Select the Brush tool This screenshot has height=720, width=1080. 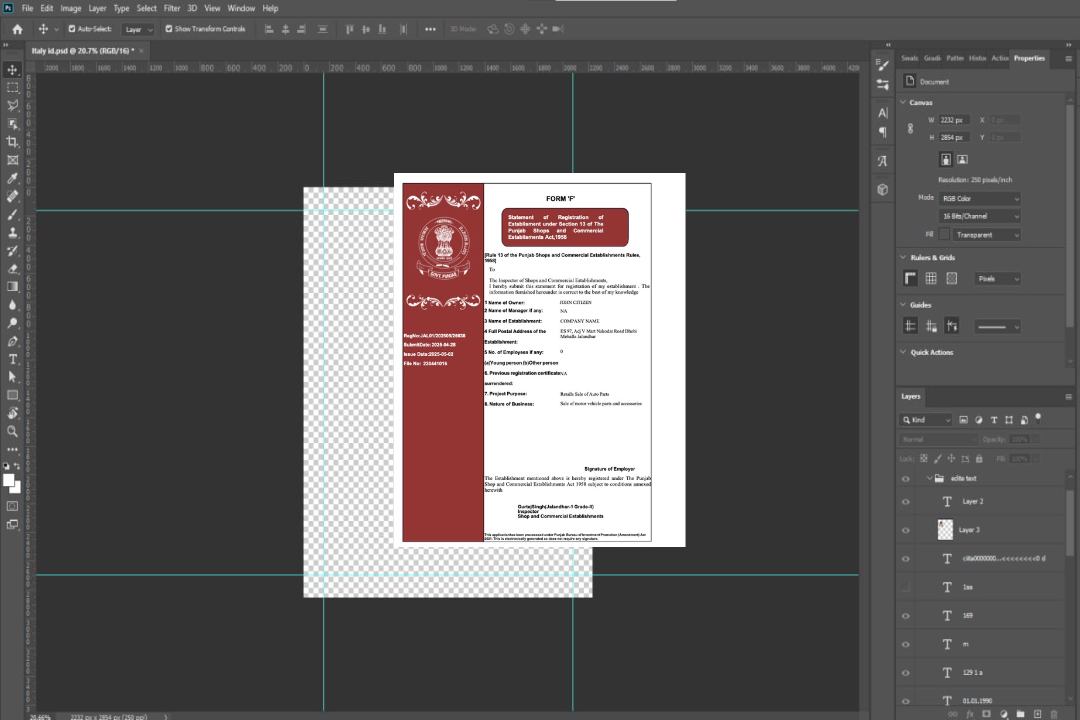pos(12,214)
